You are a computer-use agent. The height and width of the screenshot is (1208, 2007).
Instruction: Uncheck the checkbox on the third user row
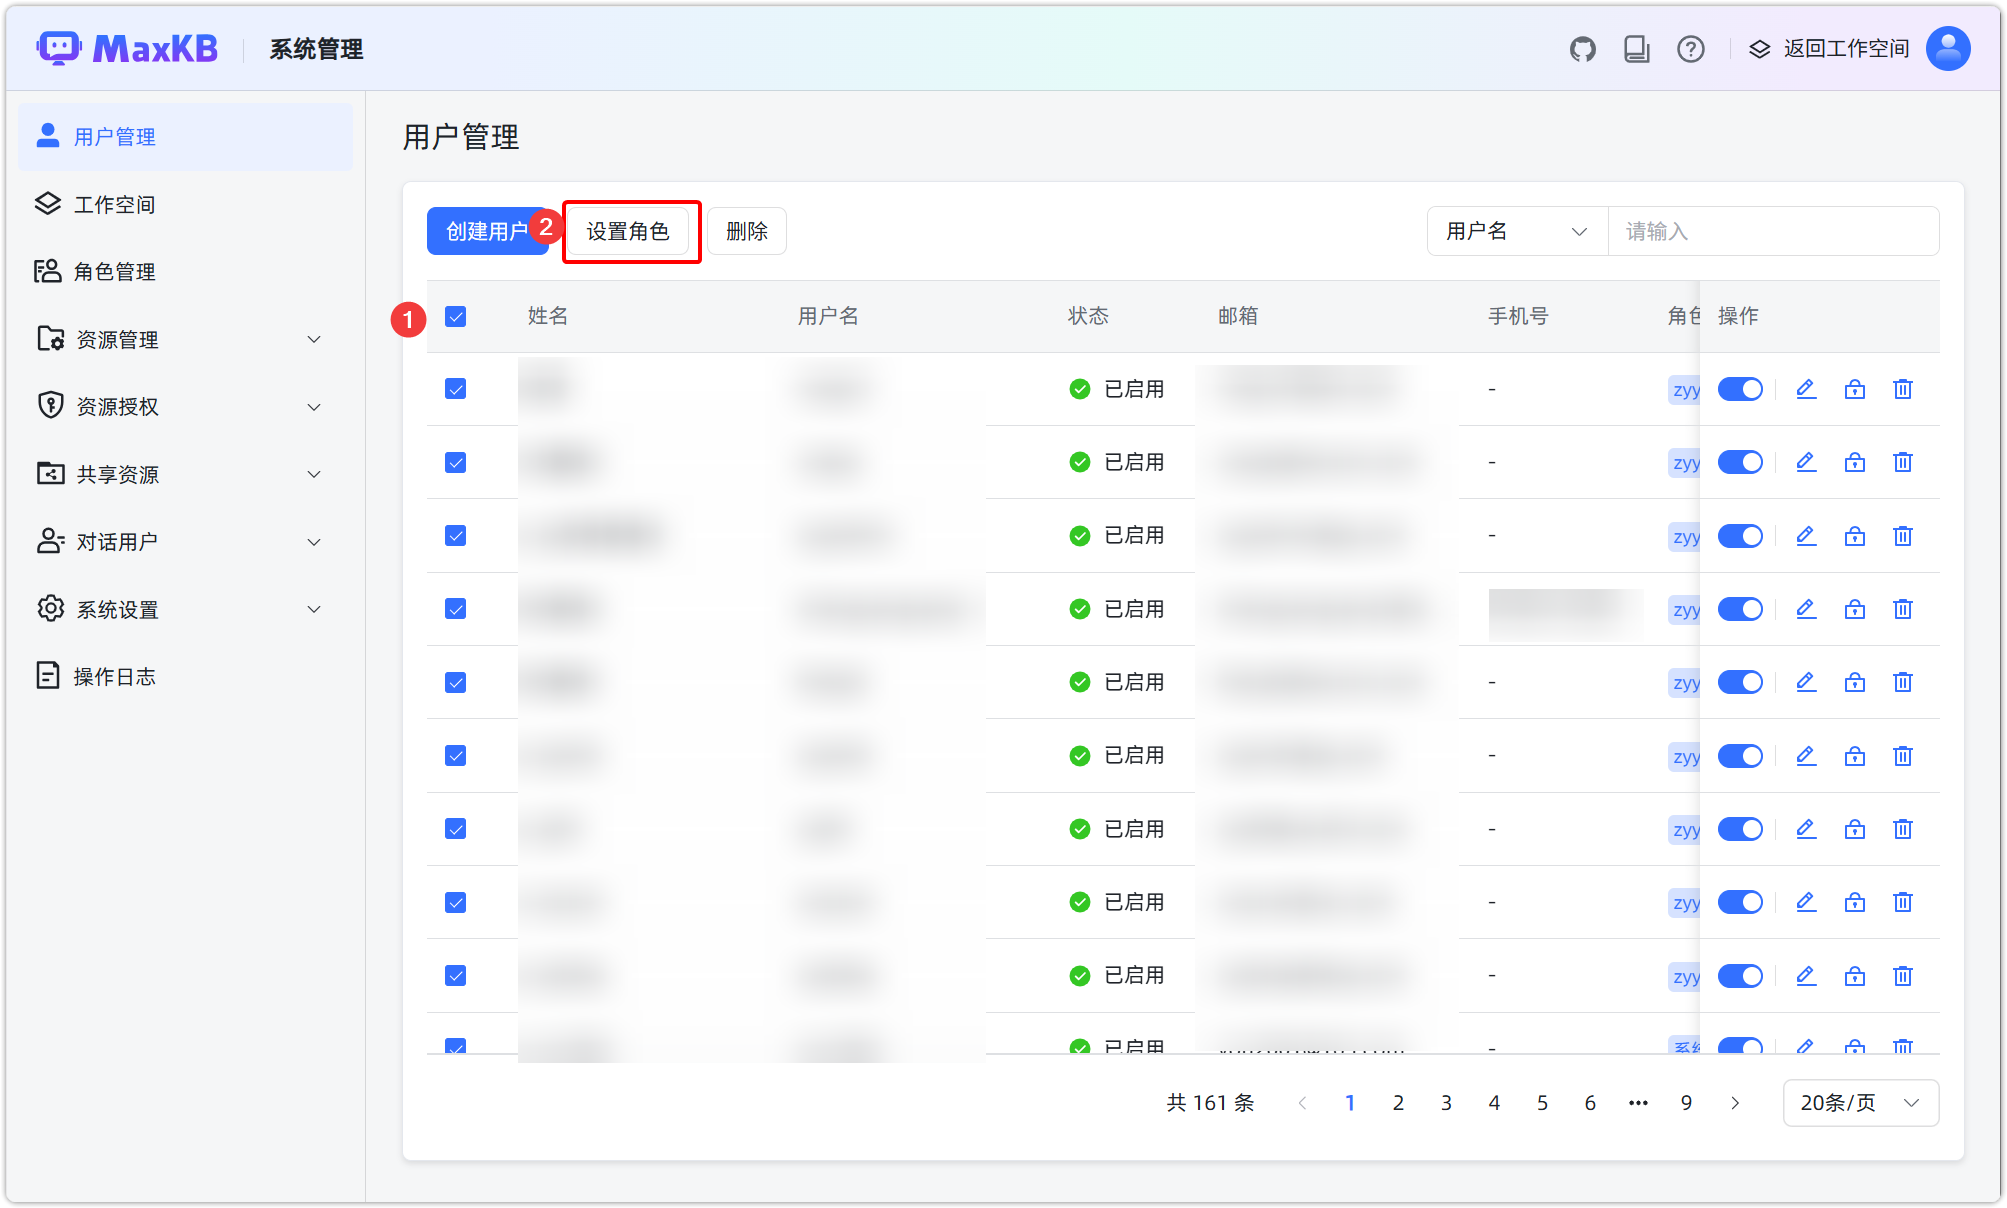click(x=455, y=535)
